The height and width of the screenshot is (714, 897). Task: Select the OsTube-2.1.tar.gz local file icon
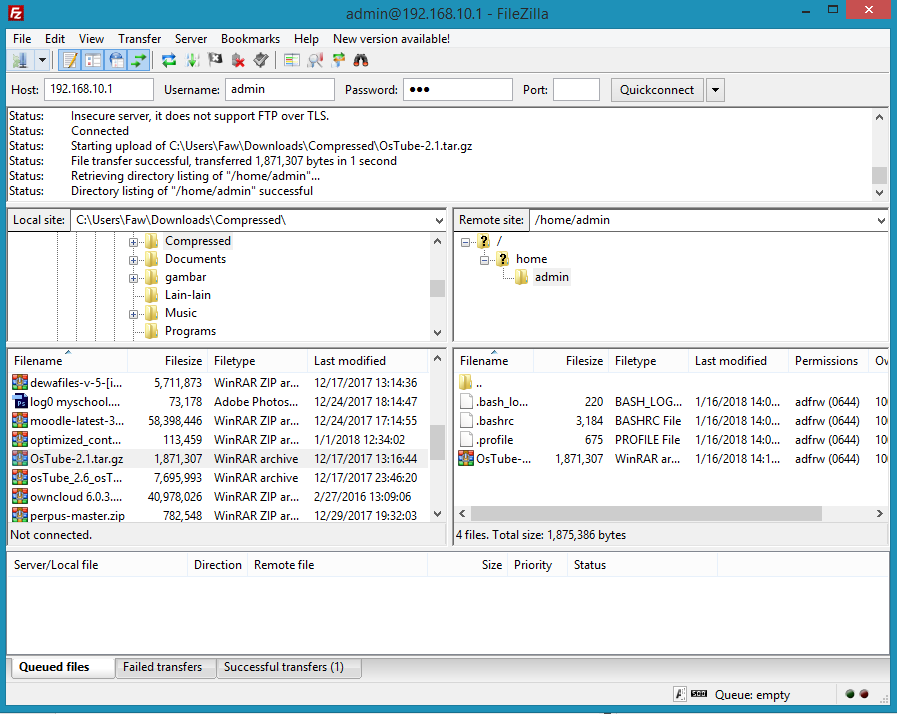tap(20, 459)
